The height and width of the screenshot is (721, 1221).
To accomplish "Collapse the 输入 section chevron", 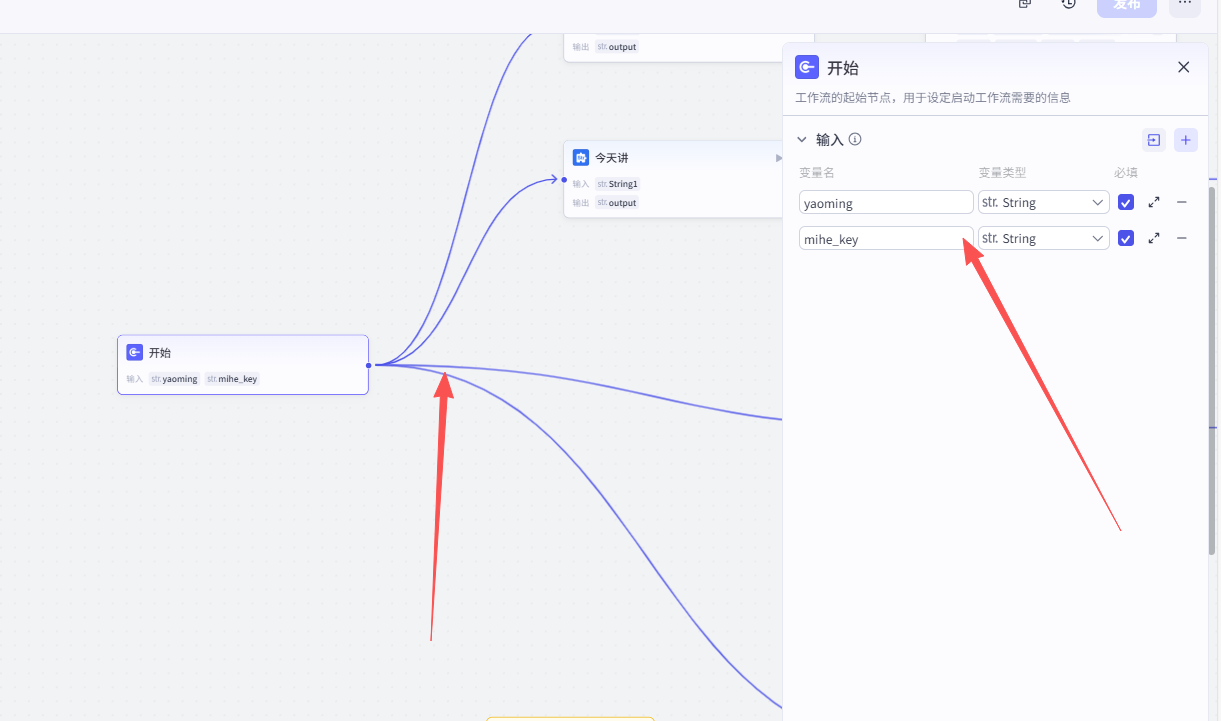I will [802, 140].
